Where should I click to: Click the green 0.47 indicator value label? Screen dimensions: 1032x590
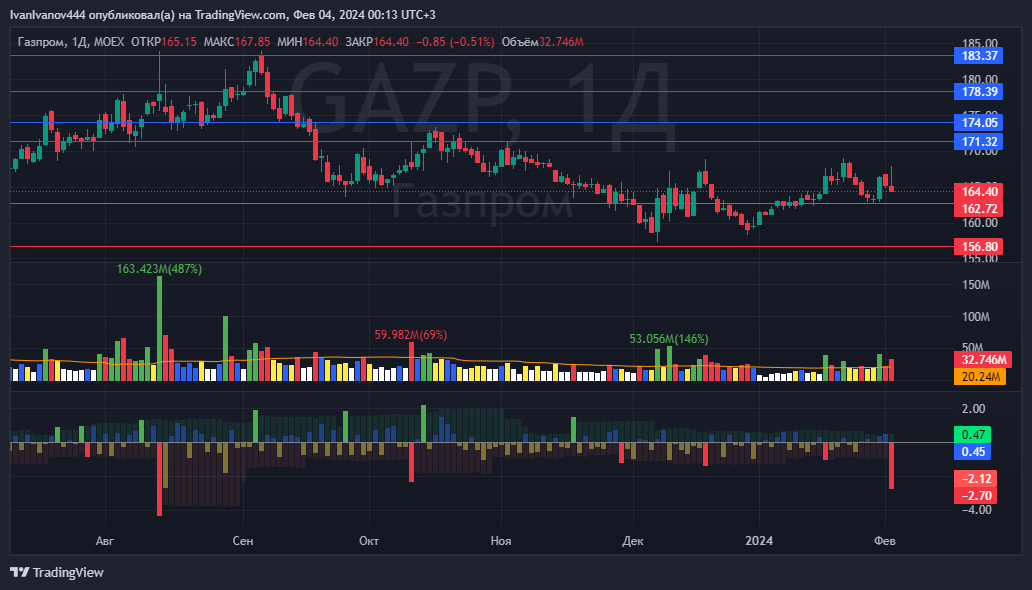972,435
